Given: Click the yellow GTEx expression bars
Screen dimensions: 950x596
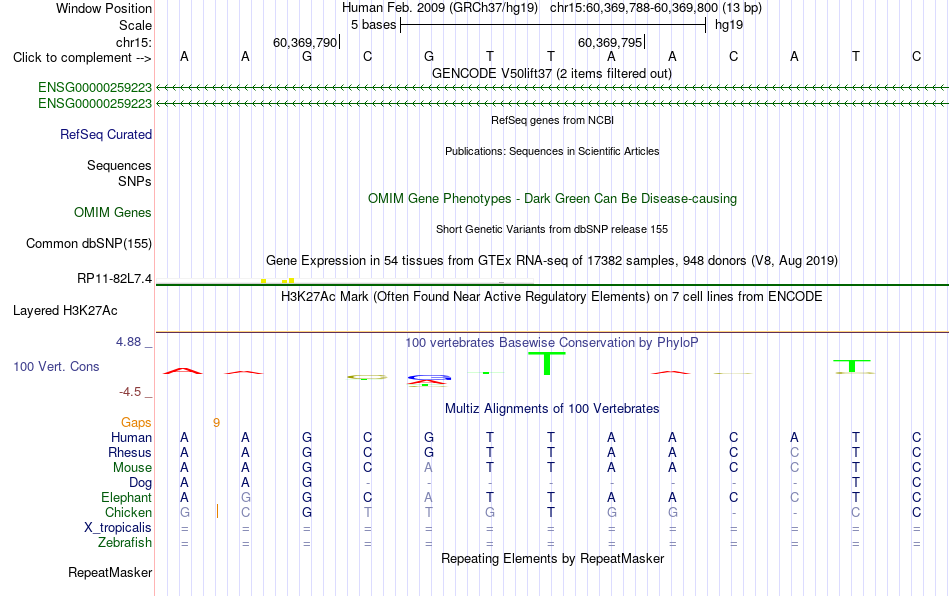Looking at the screenshot, I should pyautogui.click(x=277, y=280).
